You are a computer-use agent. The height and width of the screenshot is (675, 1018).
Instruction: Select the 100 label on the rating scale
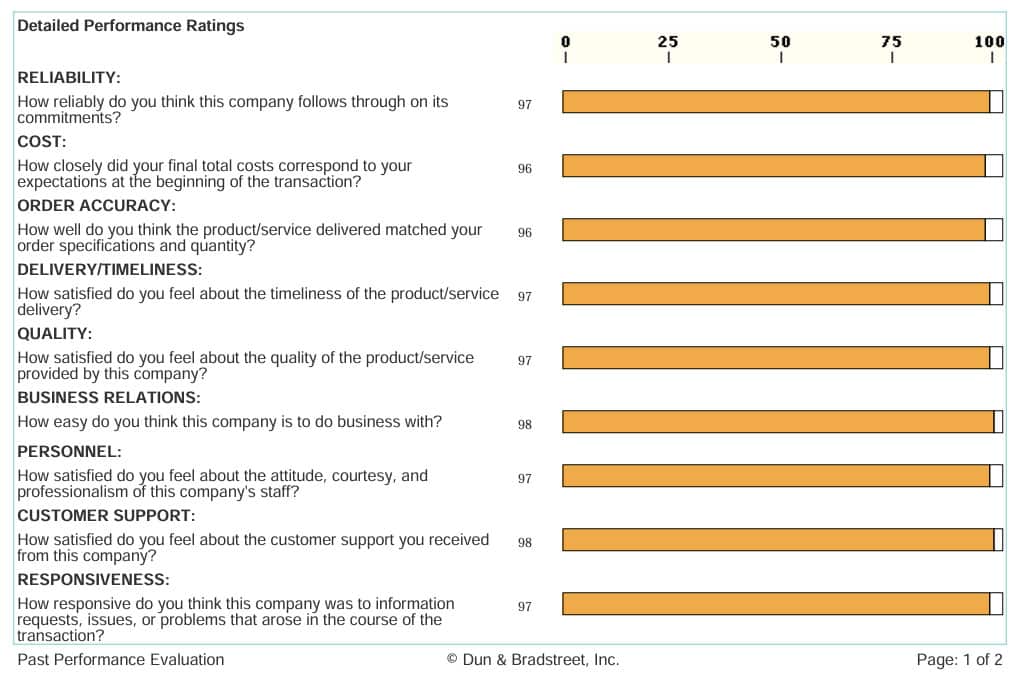[990, 42]
